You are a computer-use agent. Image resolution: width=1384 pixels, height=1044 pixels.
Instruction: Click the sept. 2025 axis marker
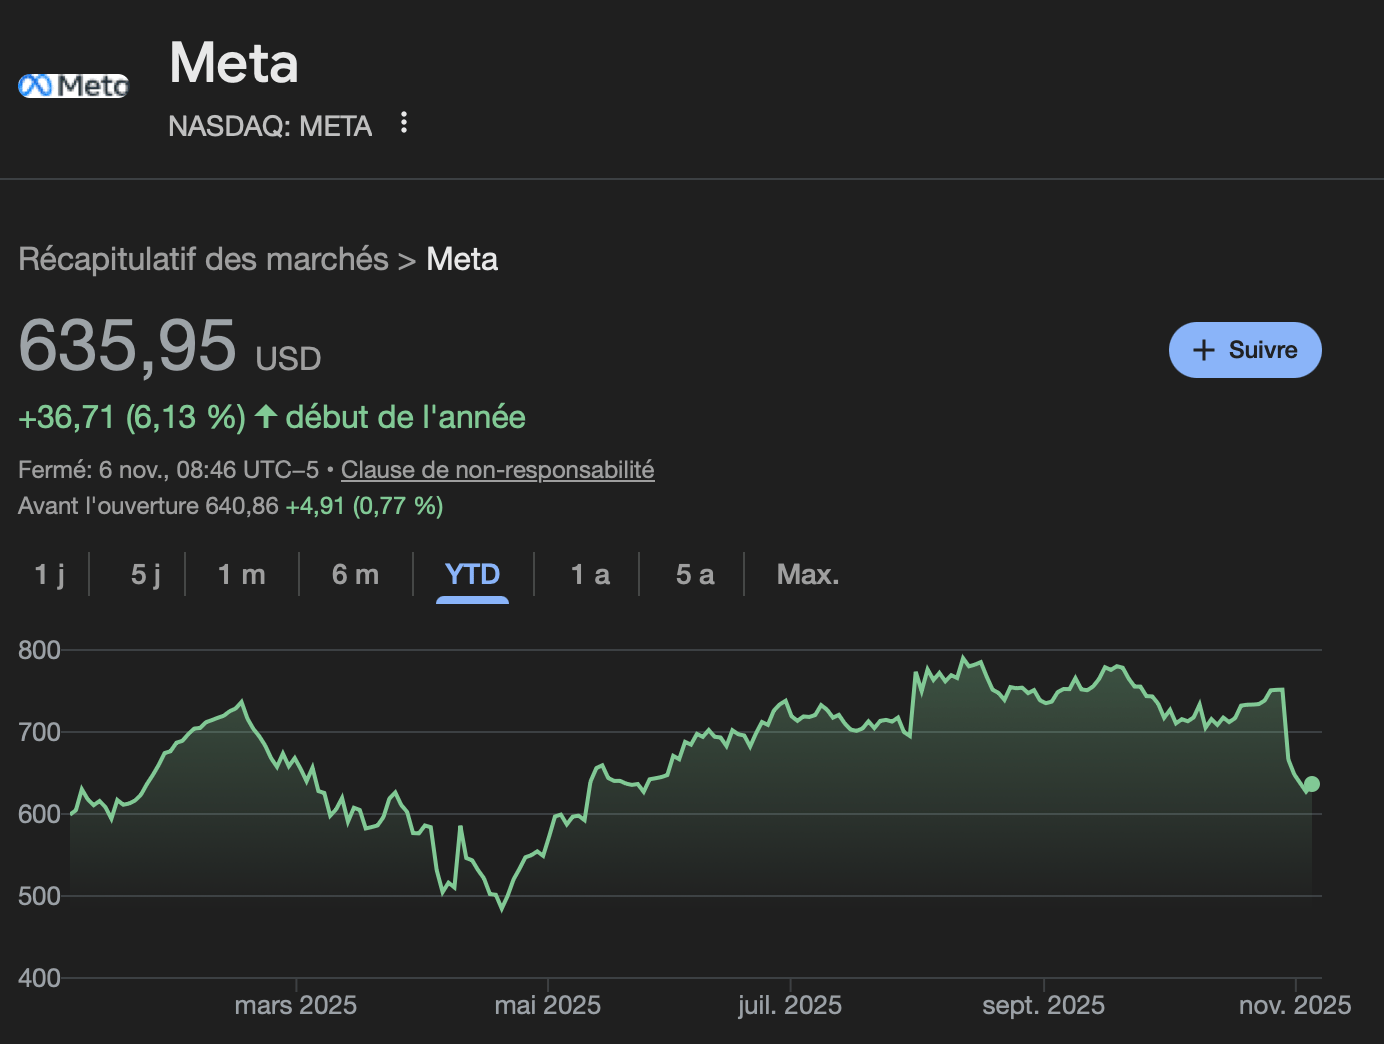point(1043,1005)
